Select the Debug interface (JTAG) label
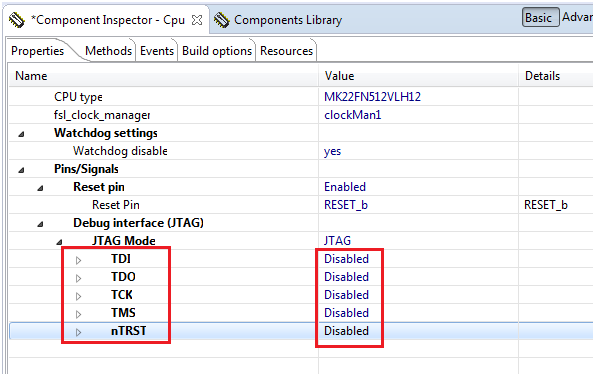The image size is (605, 378). 138,223
